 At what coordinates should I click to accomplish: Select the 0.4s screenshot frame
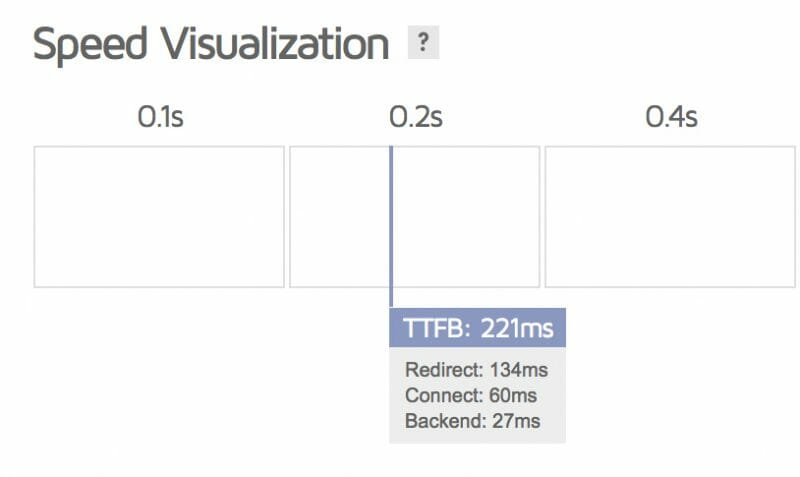click(x=669, y=217)
